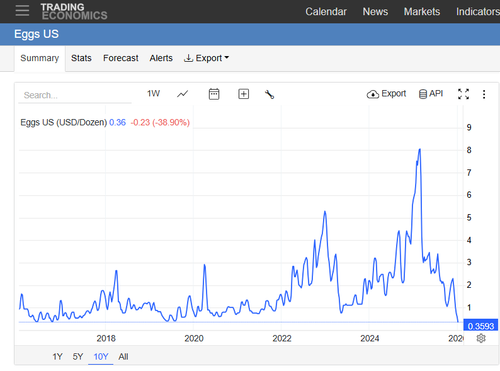Open the News menu
Screen dimensions: 500x371
coord(375,12)
